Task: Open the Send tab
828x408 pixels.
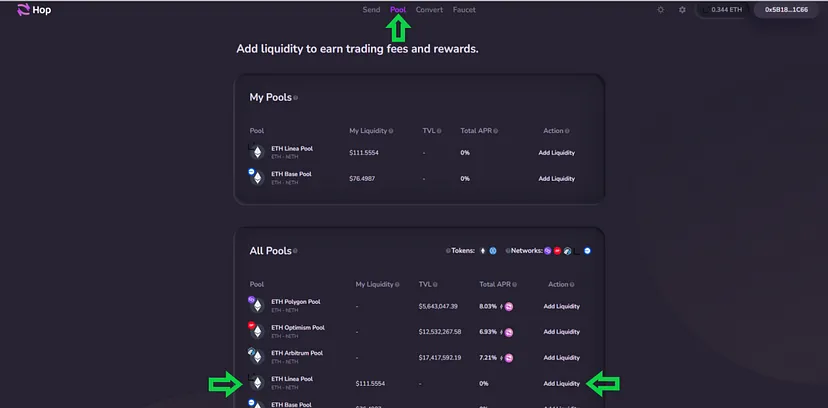Action: 371,10
